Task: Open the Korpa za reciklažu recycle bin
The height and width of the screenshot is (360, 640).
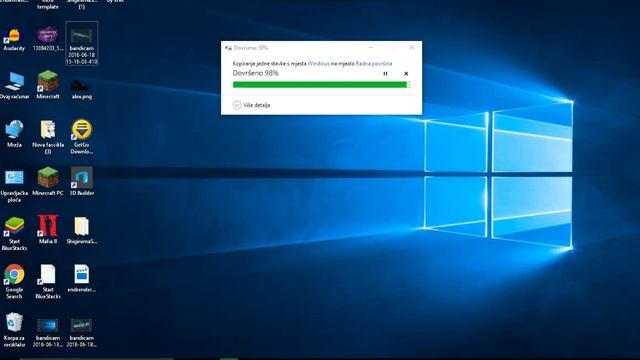Action: point(14,330)
